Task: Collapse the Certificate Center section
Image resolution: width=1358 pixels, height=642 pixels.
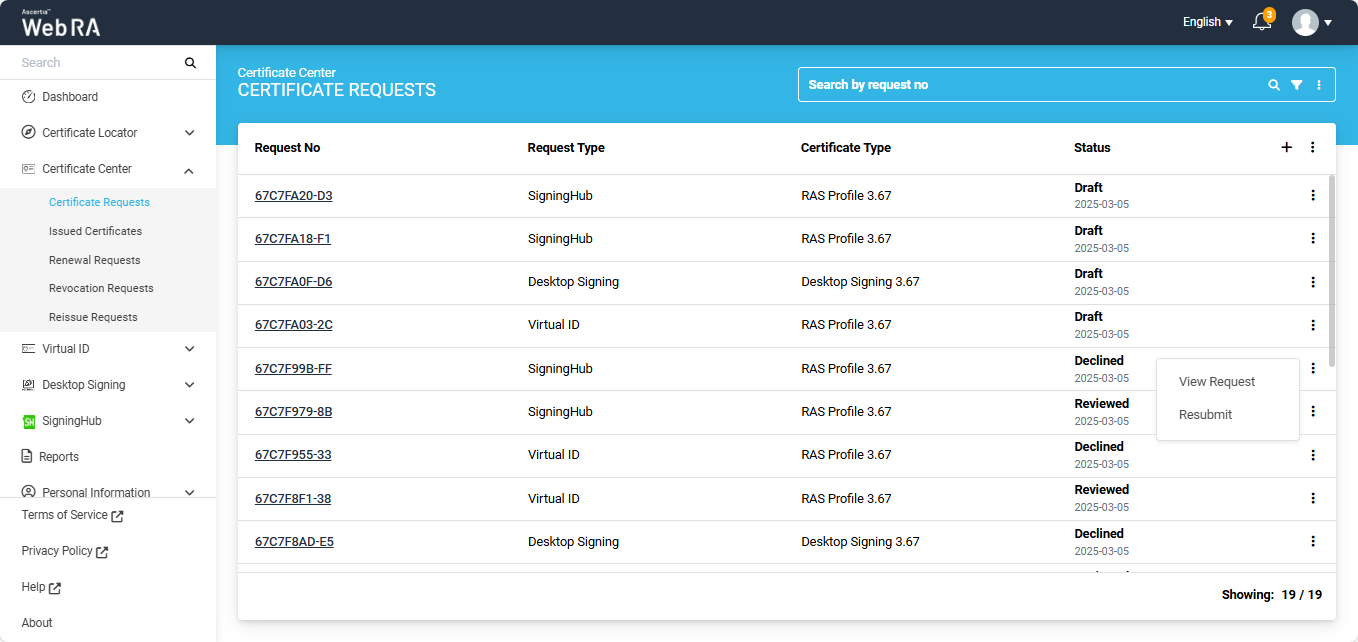Action: 189,169
